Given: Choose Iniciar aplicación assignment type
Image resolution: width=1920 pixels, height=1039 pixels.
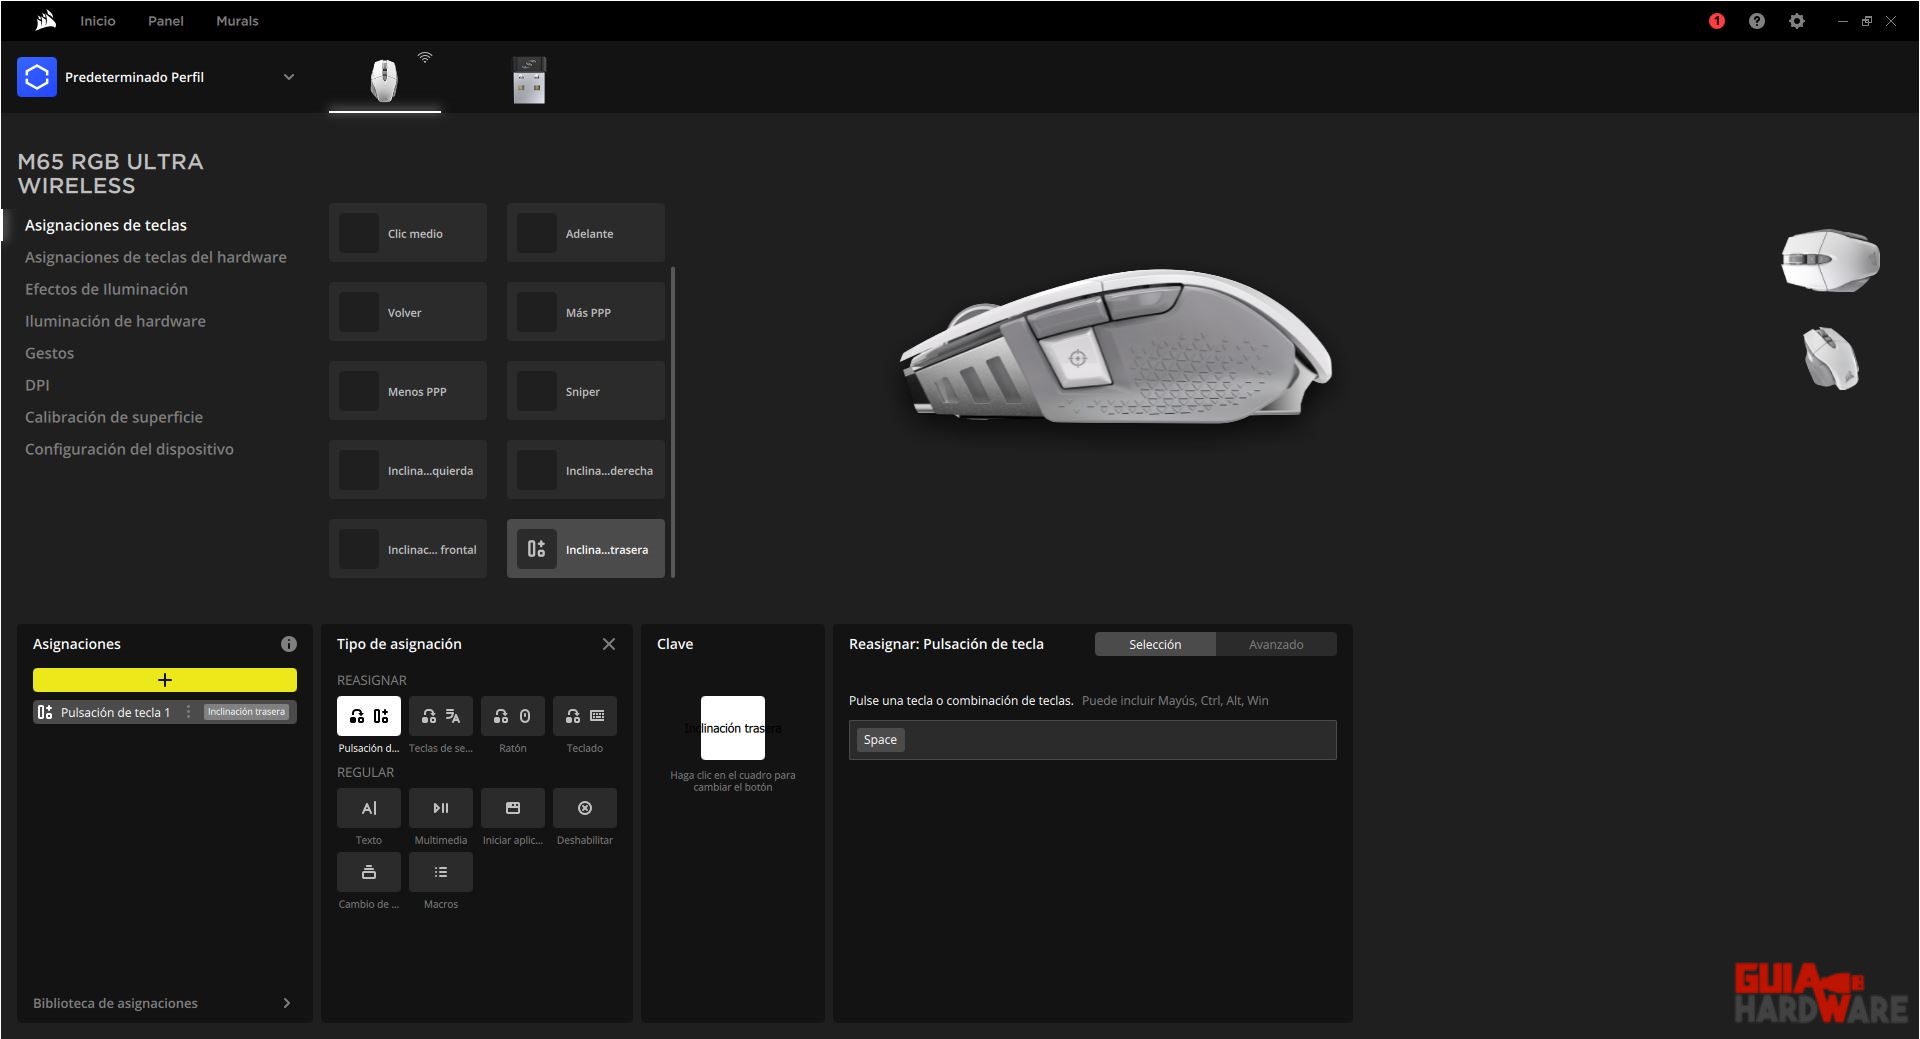Looking at the screenshot, I should coord(513,808).
